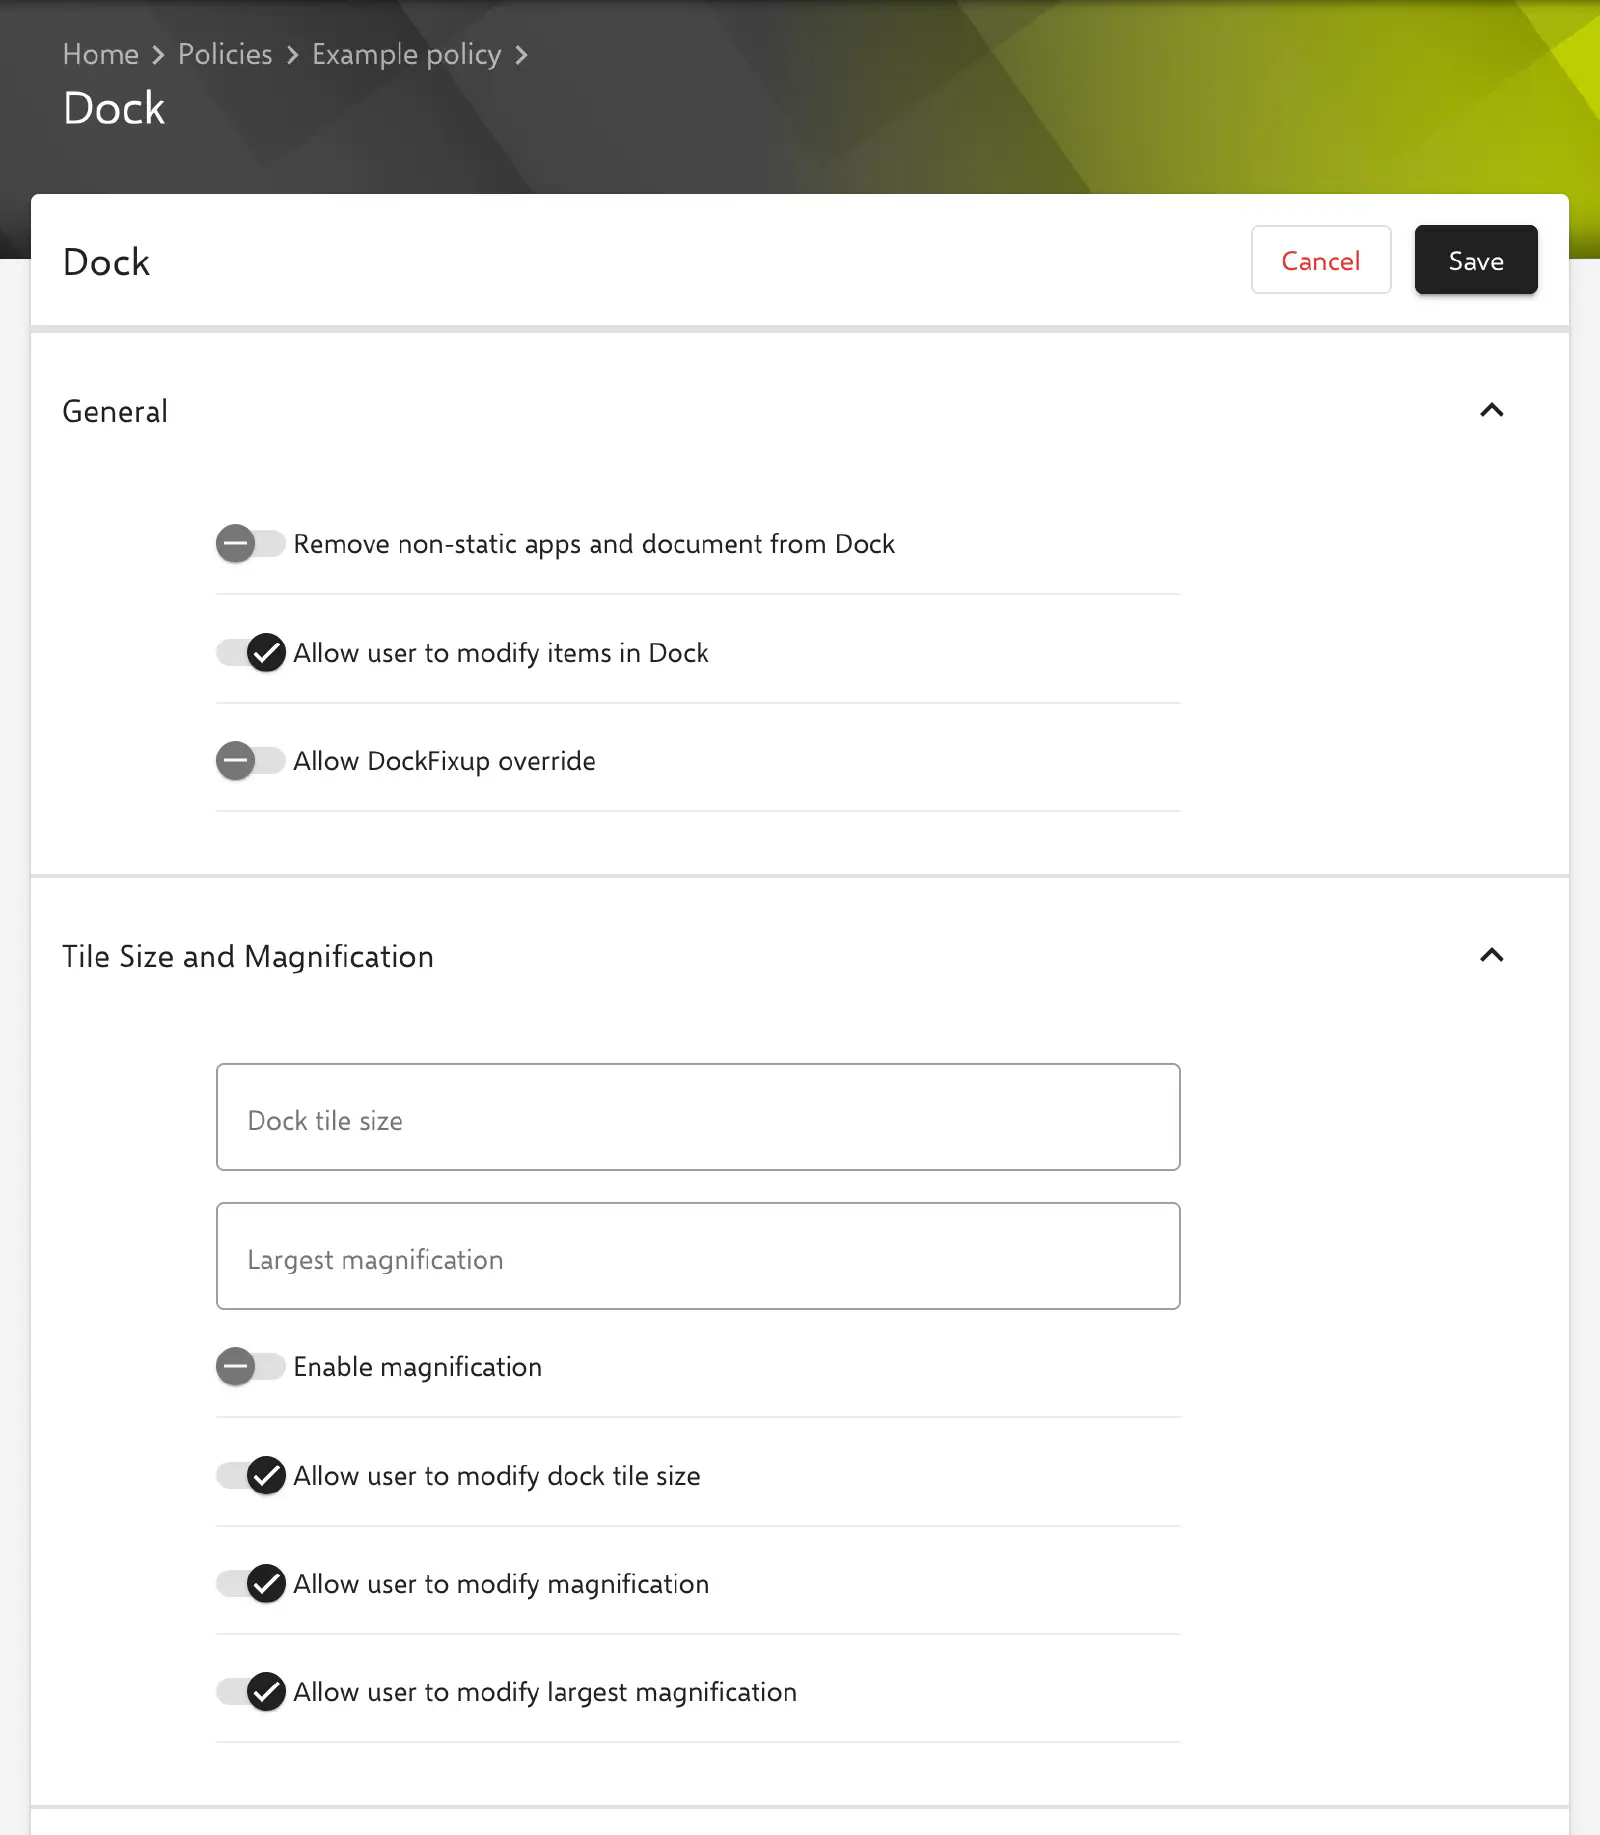This screenshot has width=1600, height=1835.
Task: Save the Dock settings
Action: (1476, 260)
